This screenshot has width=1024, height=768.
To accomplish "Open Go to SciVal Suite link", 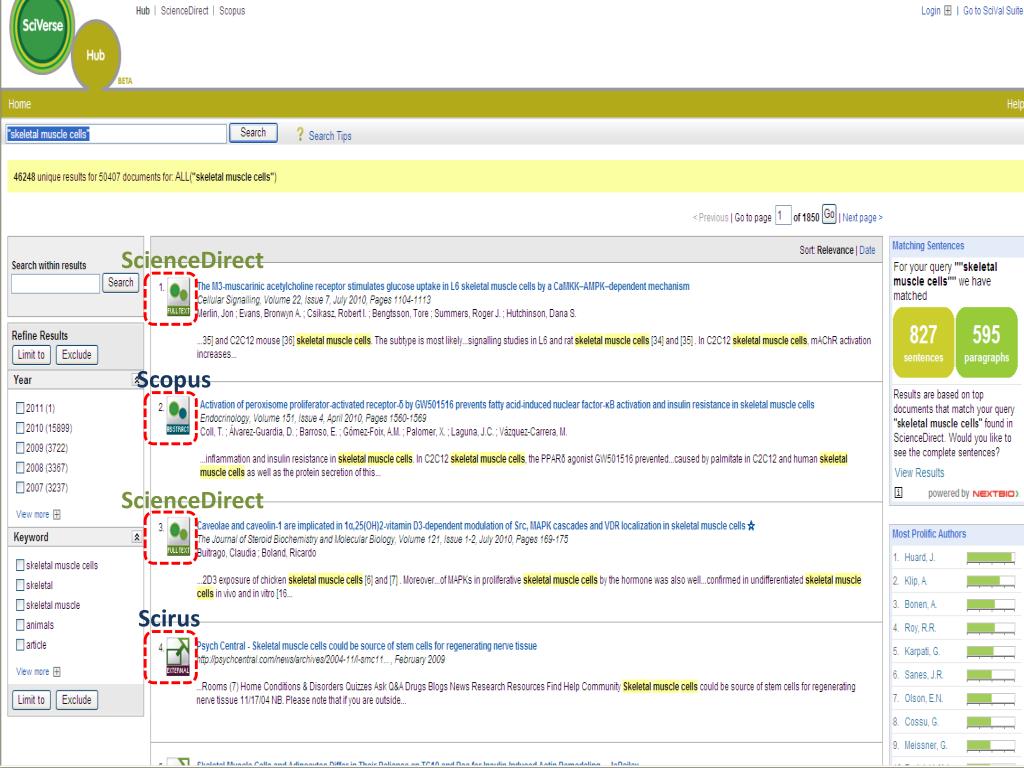I will (993, 10).
